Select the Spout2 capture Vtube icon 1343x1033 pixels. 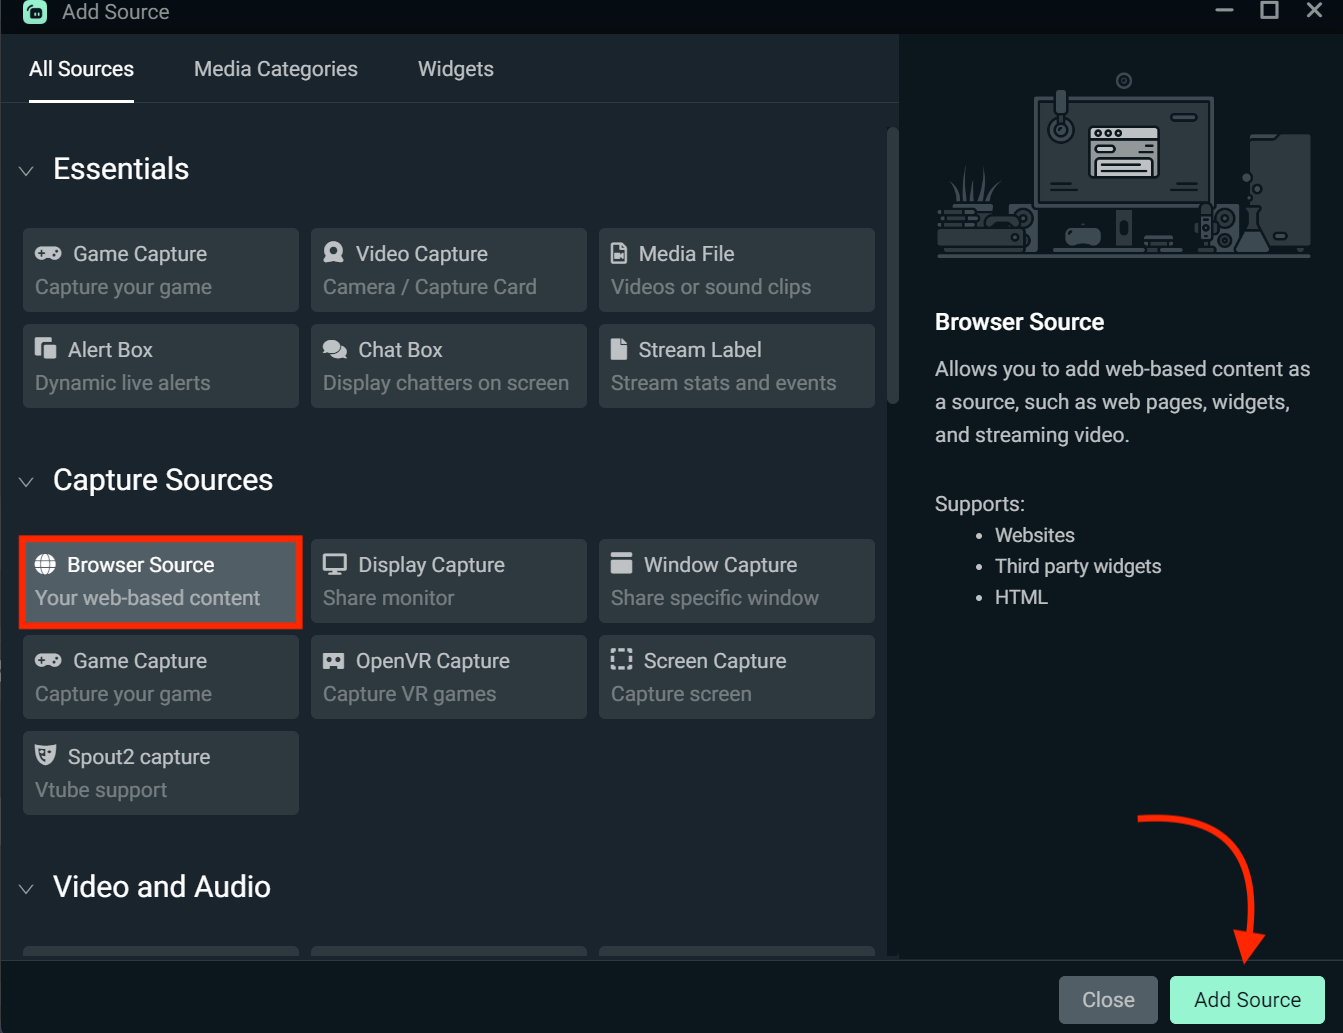click(x=46, y=756)
